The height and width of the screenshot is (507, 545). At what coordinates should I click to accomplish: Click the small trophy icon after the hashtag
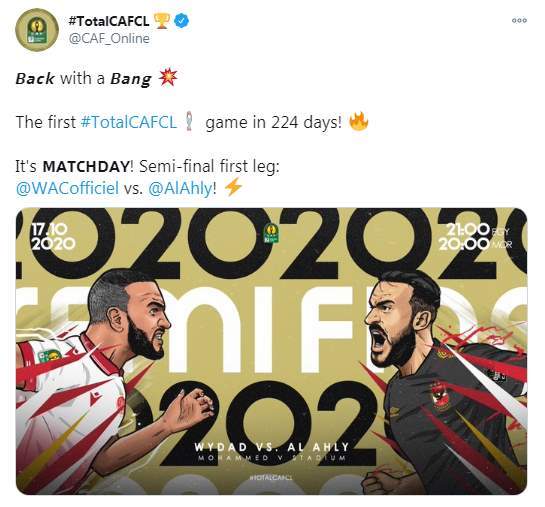pyautogui.click(x=189, y=121)
